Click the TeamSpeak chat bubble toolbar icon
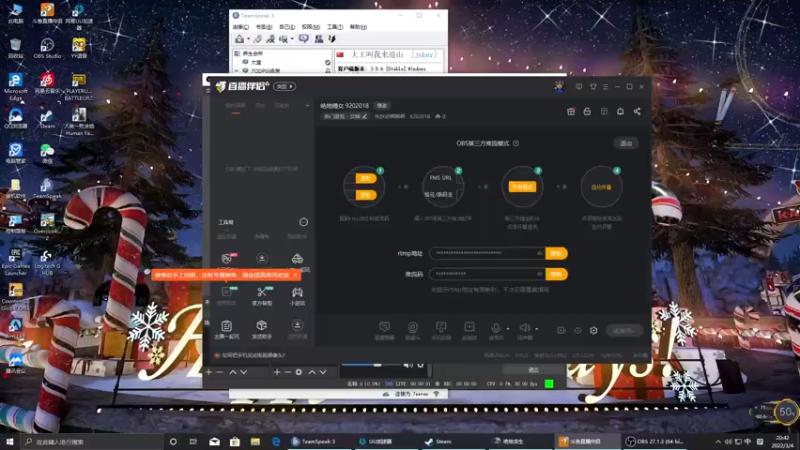This screenshot has height=450, width=800. click(304, 39)
